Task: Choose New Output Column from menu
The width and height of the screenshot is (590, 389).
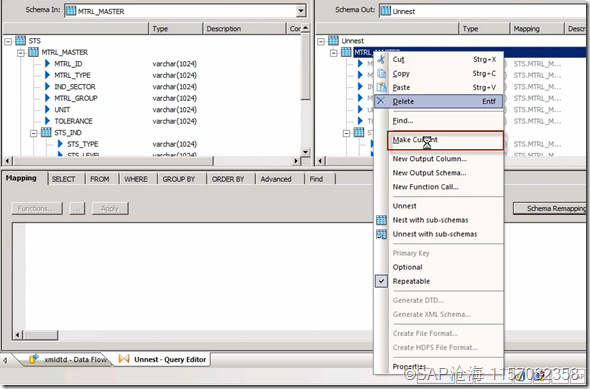Action: coord(430,159)
